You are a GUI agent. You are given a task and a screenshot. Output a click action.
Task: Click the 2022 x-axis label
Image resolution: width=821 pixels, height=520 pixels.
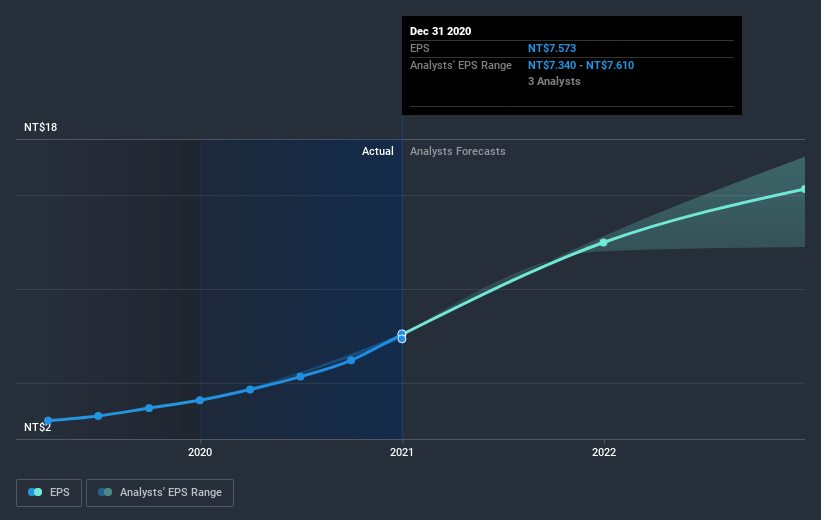click(x=604, y=452)
